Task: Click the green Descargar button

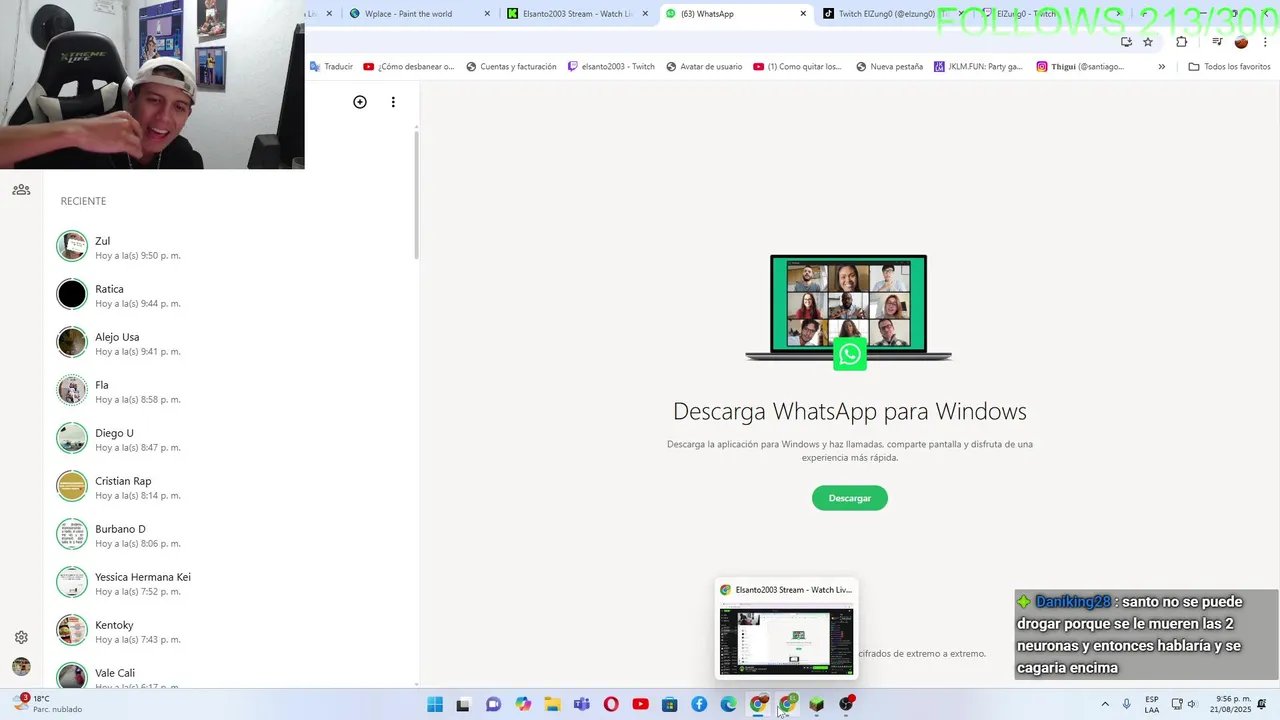Action: pos(850,498)
